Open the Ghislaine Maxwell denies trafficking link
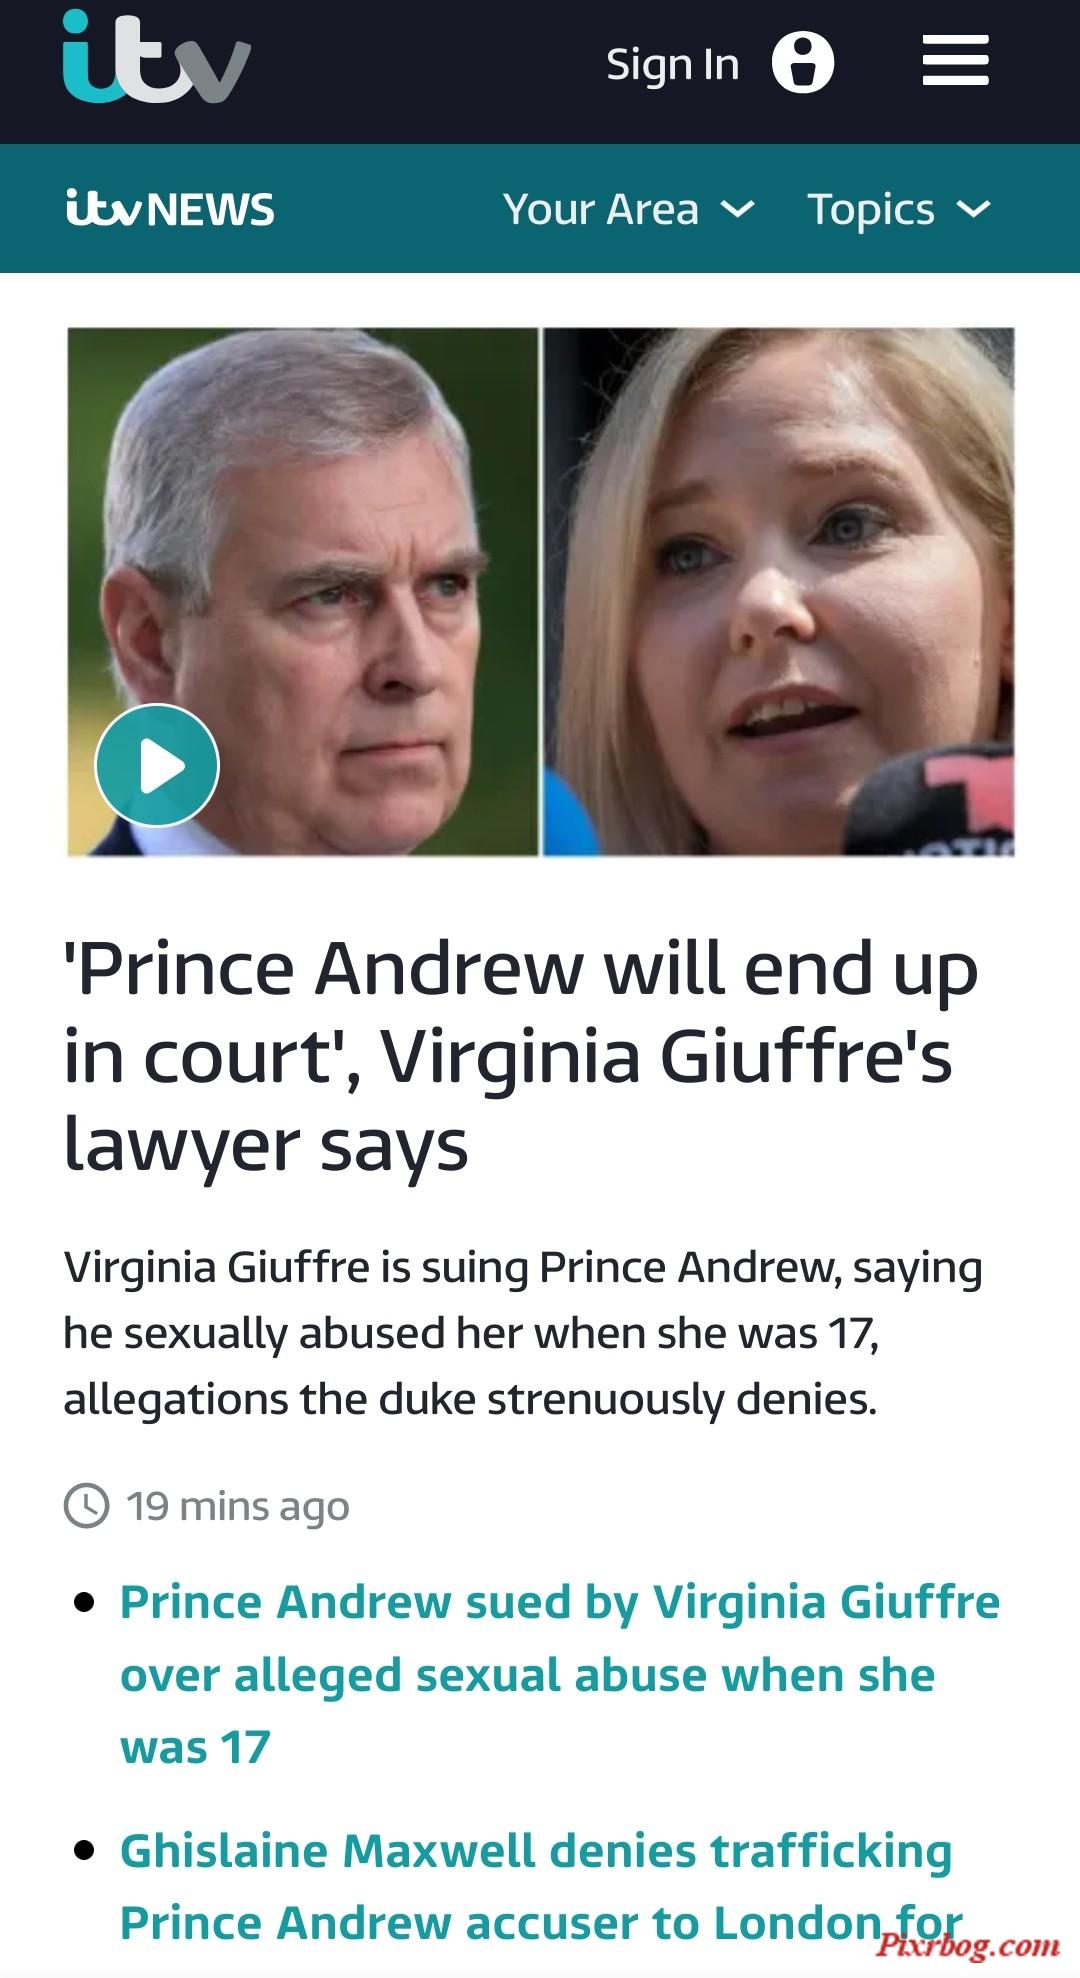The image size is (1080, 1978). click(x=541, y=1886)
